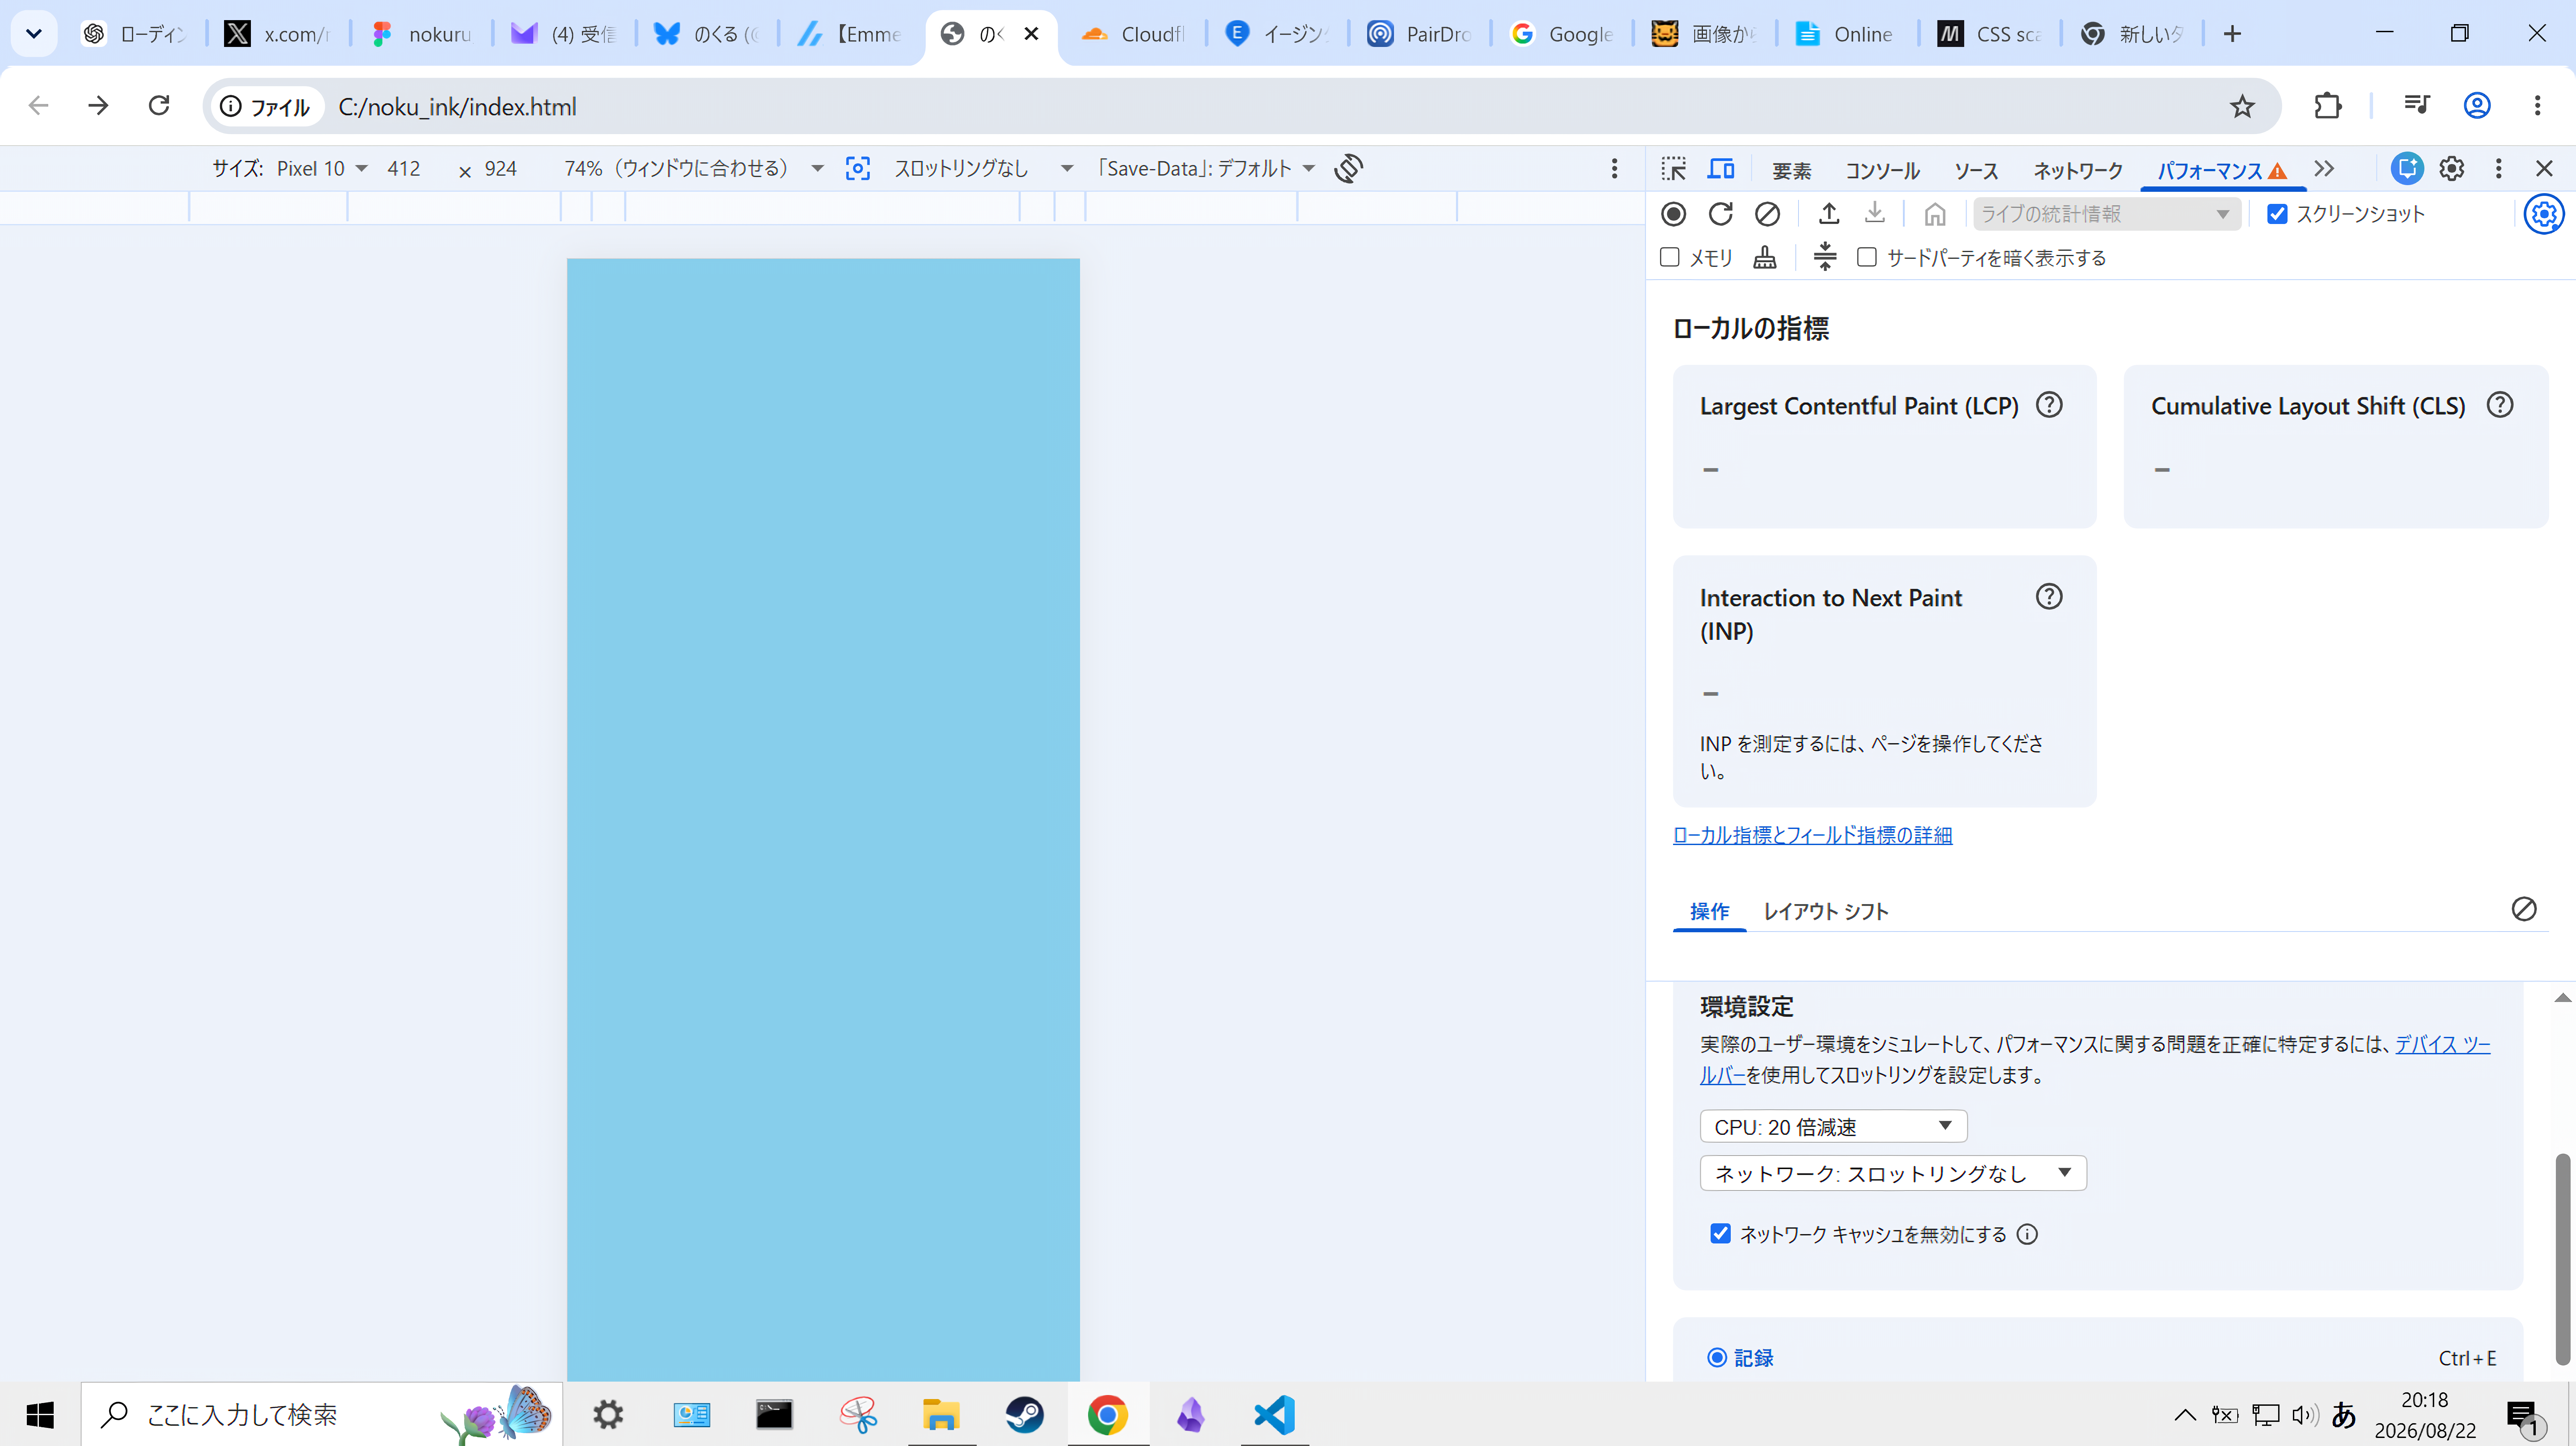This screenshot has height=1446, width=2576.
Task: Open help for Cumulative Layout Shift
Action: tap(2500, 405)
